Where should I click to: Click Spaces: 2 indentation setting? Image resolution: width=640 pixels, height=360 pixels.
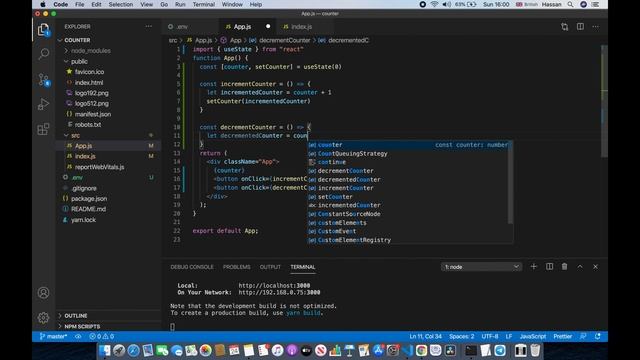462,336
